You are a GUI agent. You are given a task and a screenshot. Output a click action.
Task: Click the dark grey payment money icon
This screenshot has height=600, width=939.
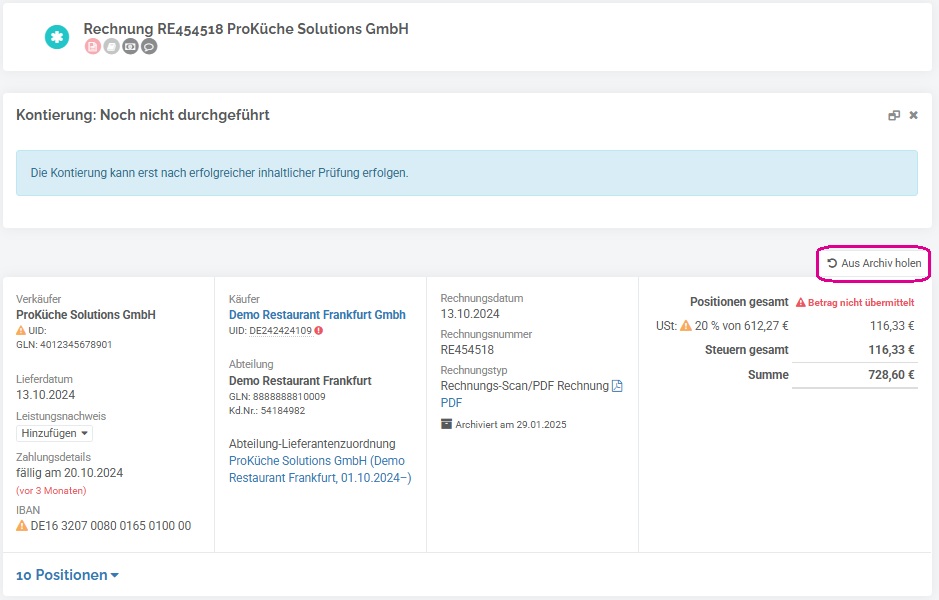131,46
